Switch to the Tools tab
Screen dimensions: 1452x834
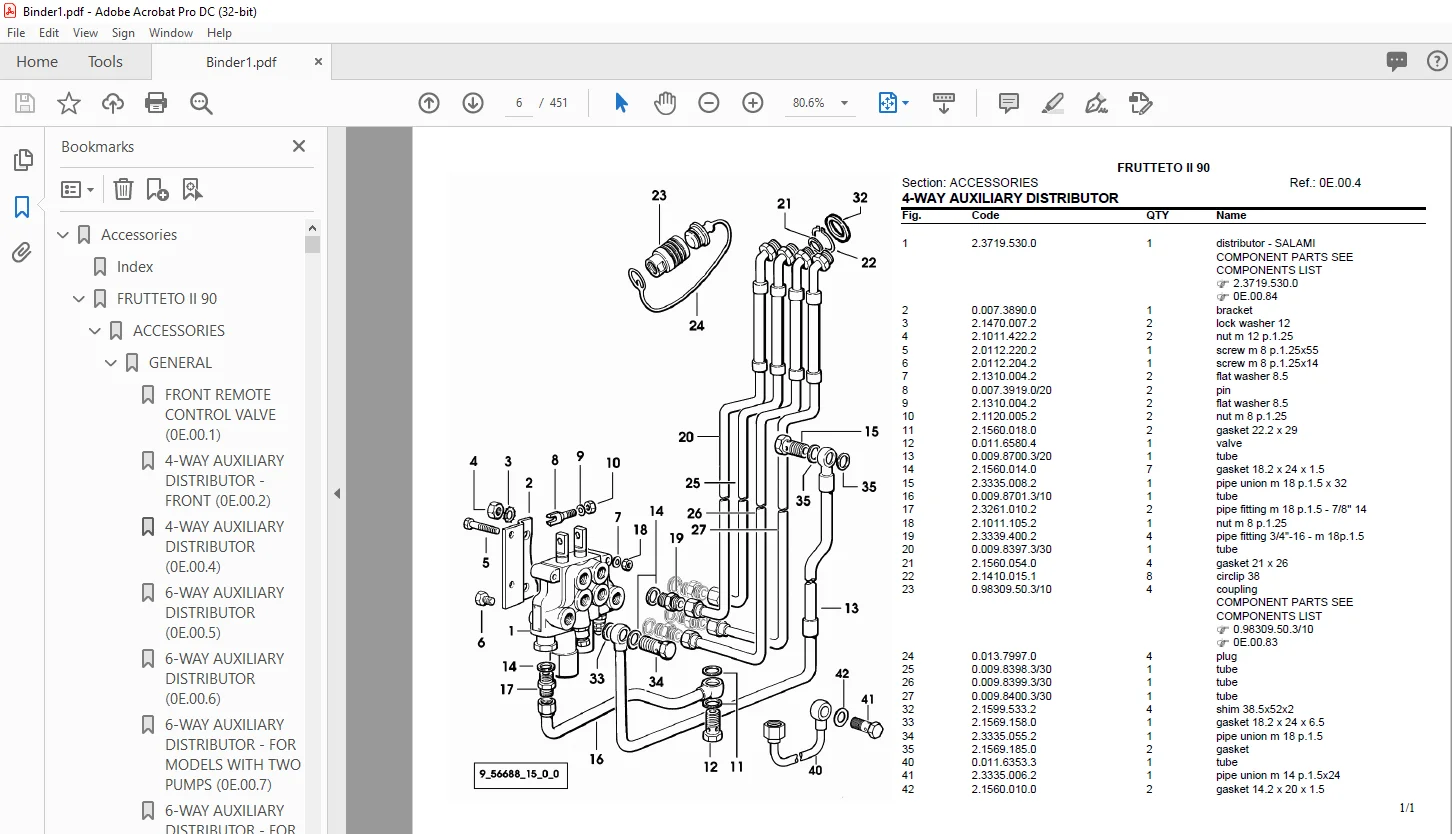105,62
